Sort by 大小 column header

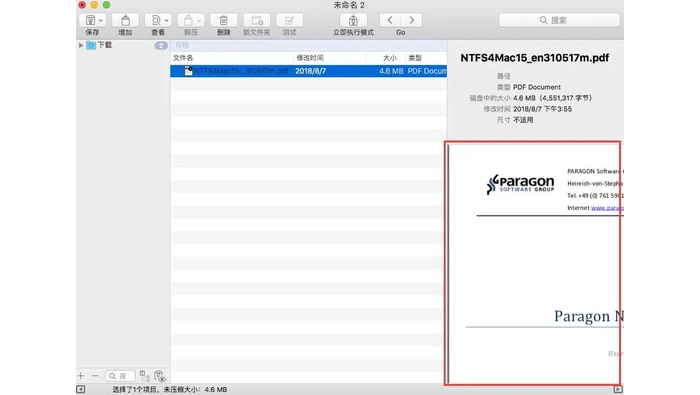390,58
